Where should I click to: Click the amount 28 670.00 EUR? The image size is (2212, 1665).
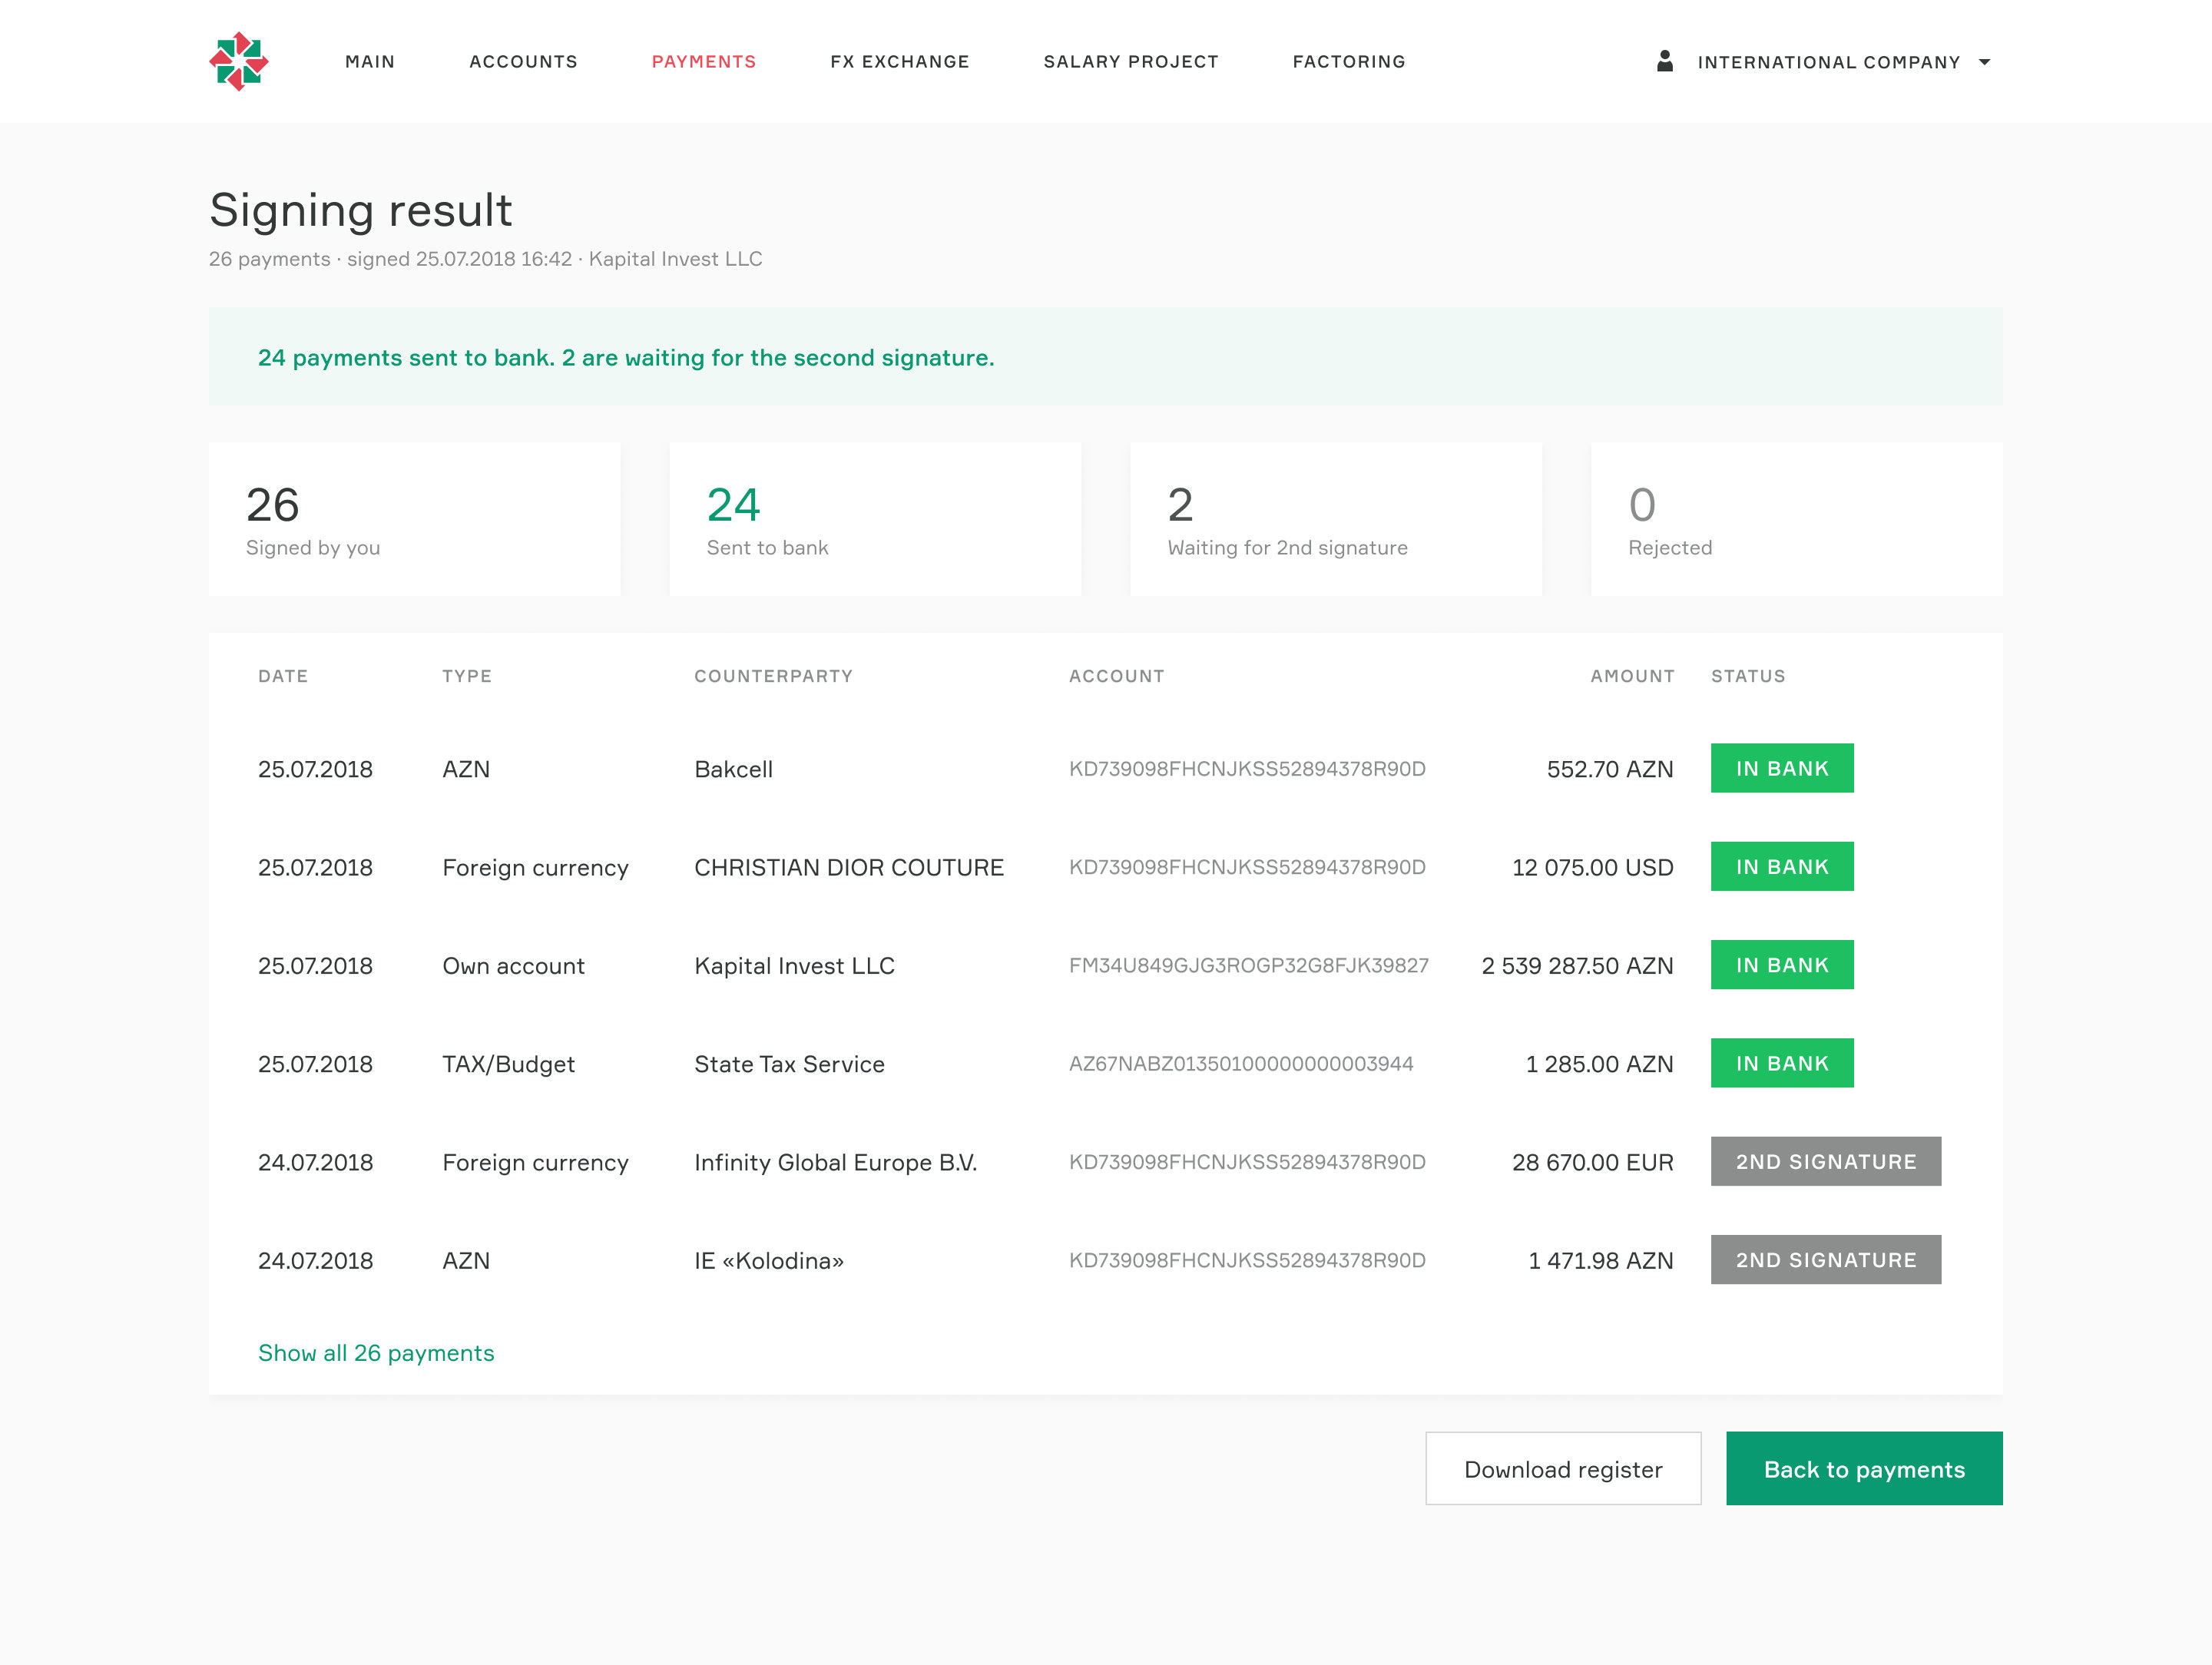[1592, 1161]
